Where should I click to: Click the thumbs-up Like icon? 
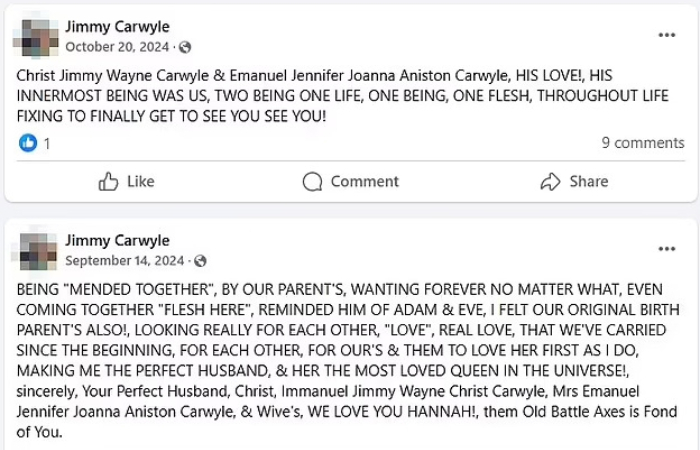[x=109, y=181]
